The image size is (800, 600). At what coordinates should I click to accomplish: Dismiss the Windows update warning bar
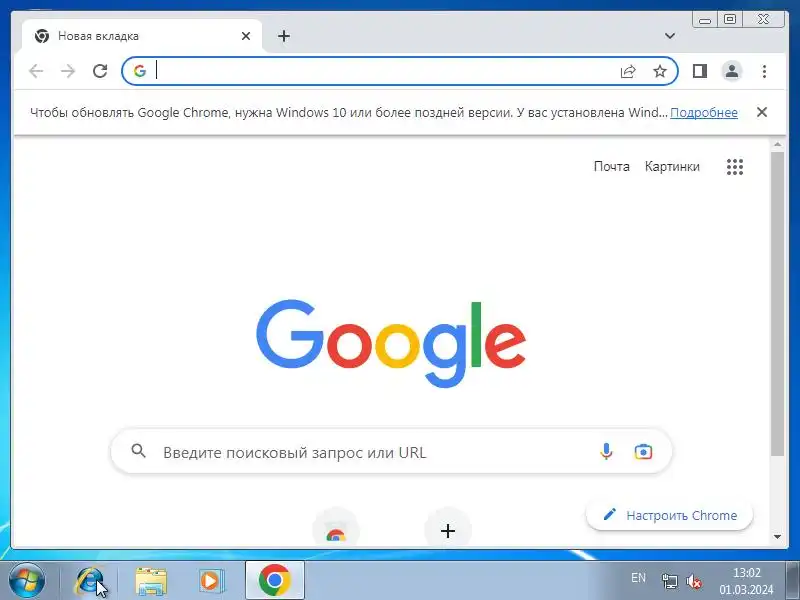point(762,112)
